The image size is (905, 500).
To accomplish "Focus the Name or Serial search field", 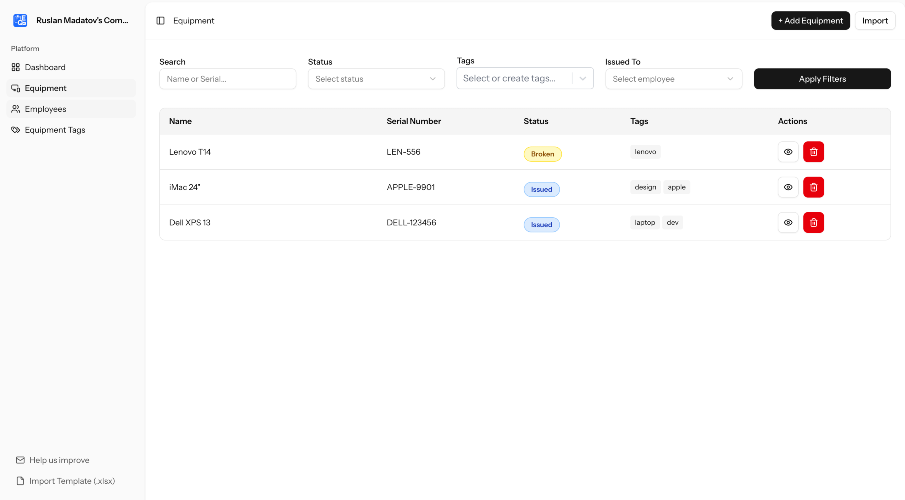I will coord(228,79).
